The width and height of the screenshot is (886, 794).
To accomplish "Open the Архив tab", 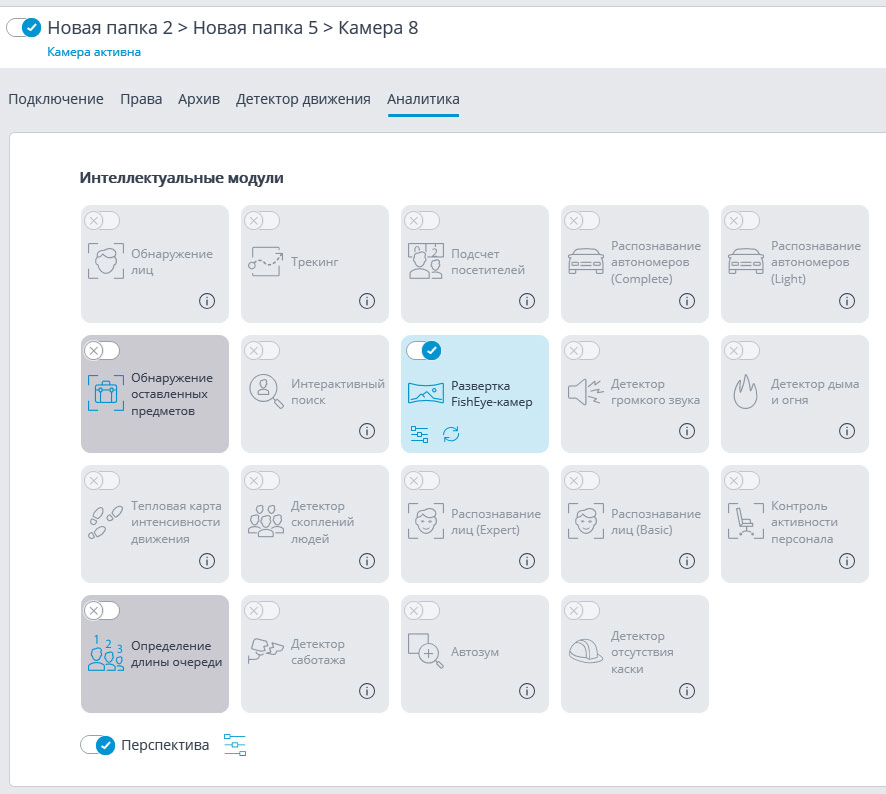I will click(199, 99).
